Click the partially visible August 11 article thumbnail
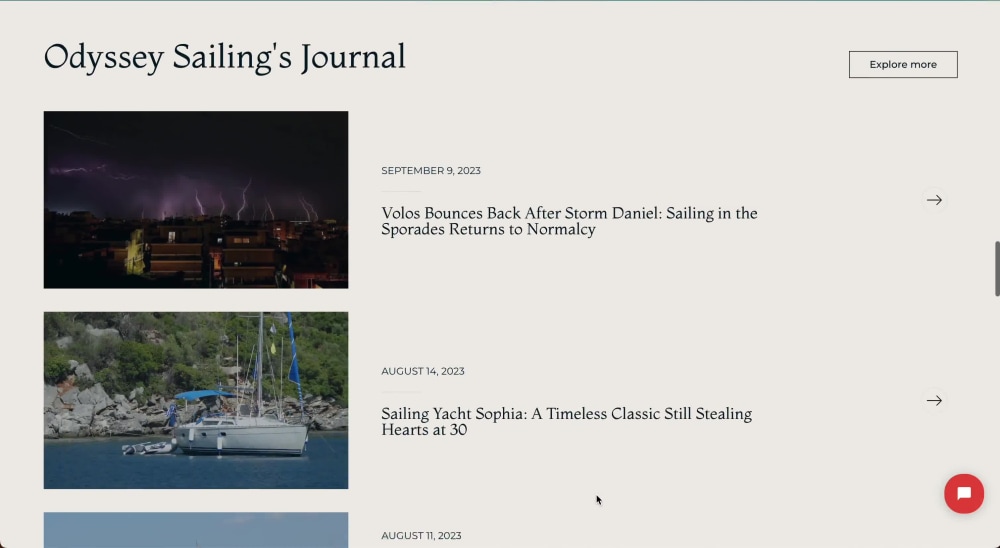The image size is (1000, 548). [196, 530]
